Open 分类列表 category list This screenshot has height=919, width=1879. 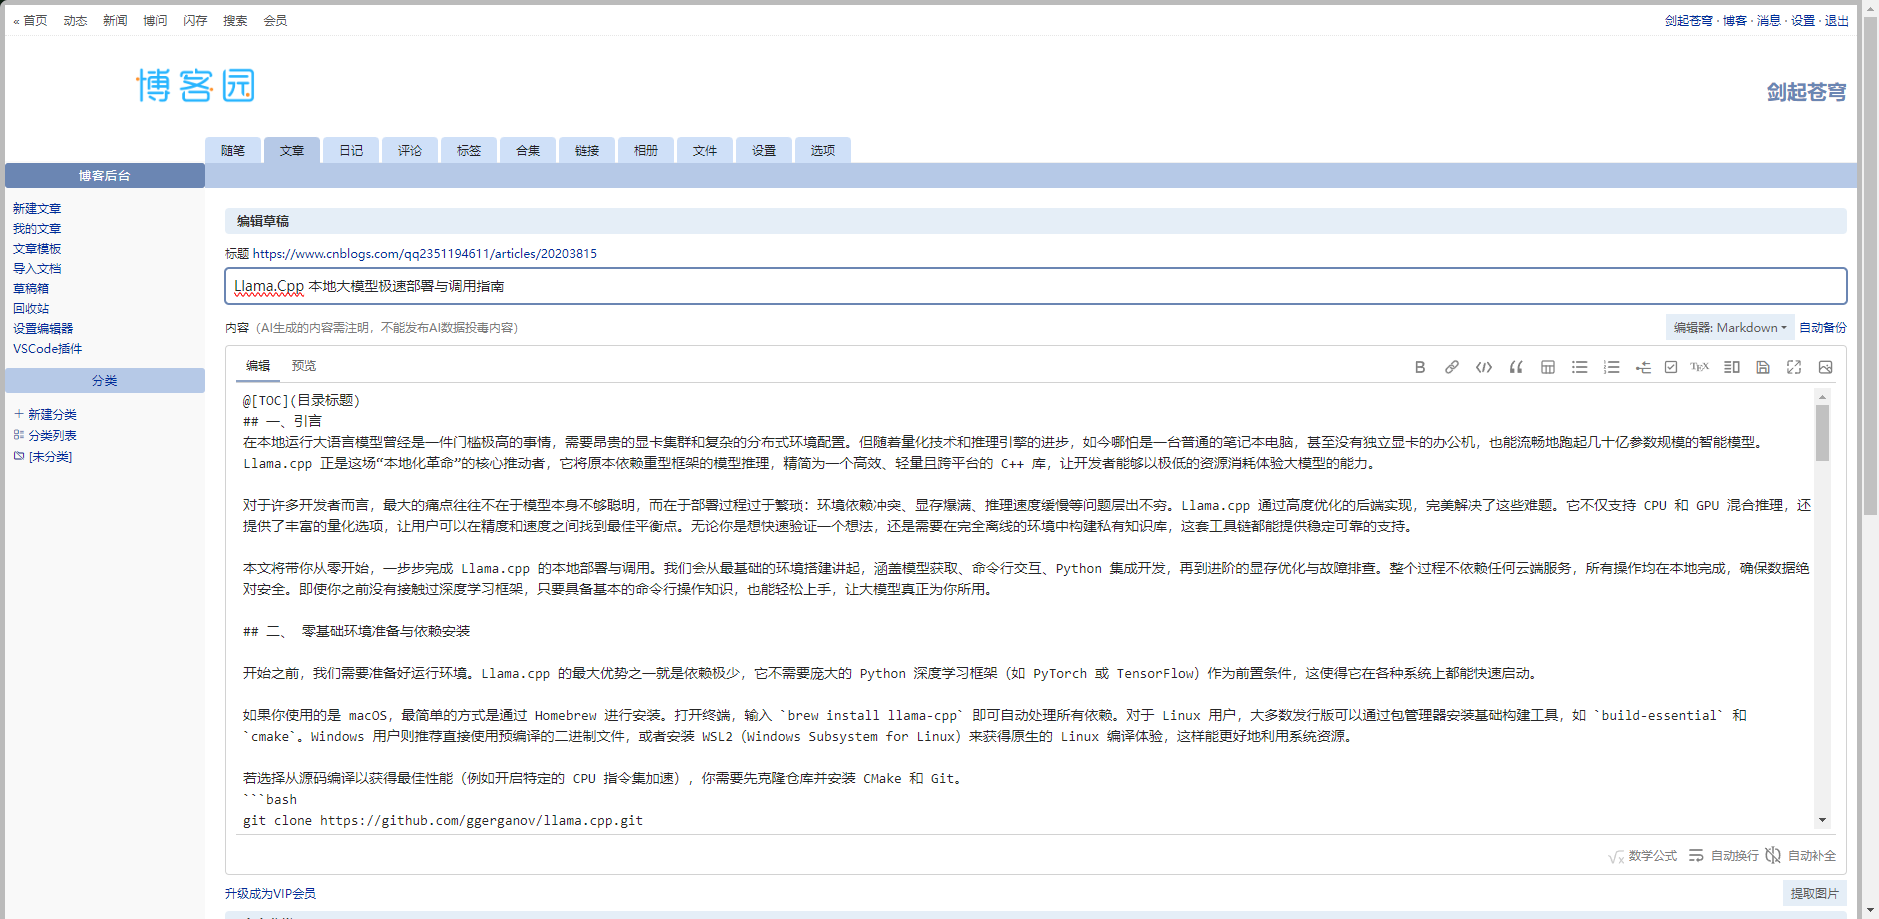click(46, 435)
